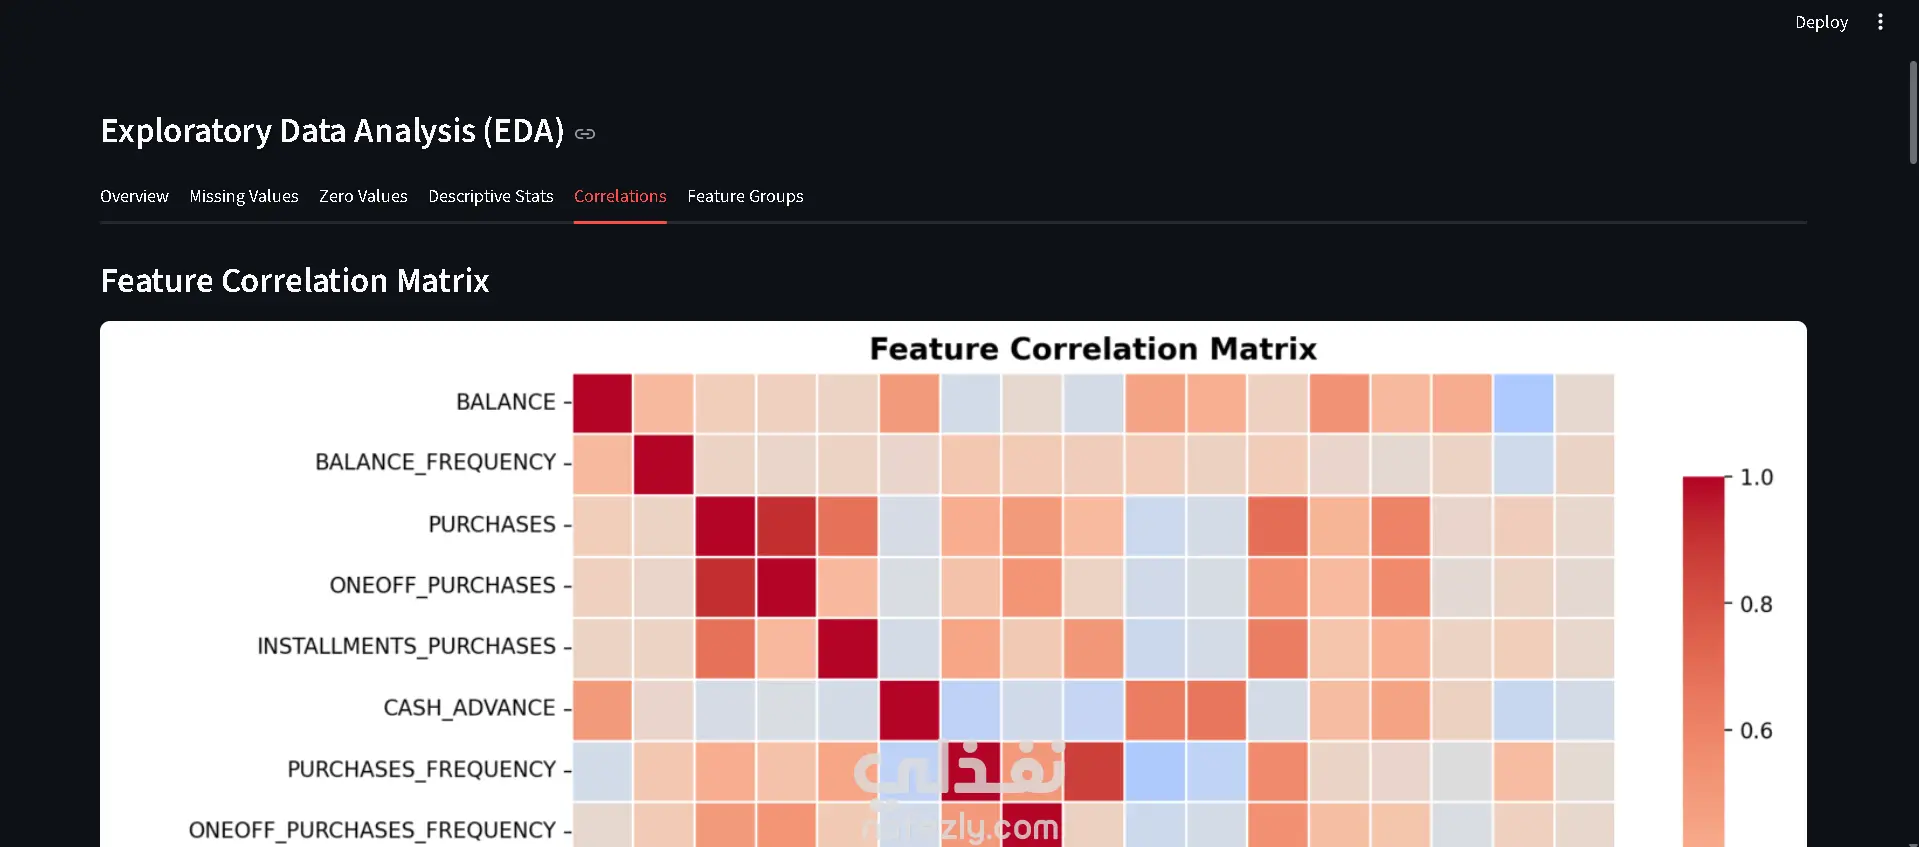Click the Feature Correlation Matrix section heading
Image resolution: width=1919 pixels, height=847 pixels.
(x=295, y=281)
